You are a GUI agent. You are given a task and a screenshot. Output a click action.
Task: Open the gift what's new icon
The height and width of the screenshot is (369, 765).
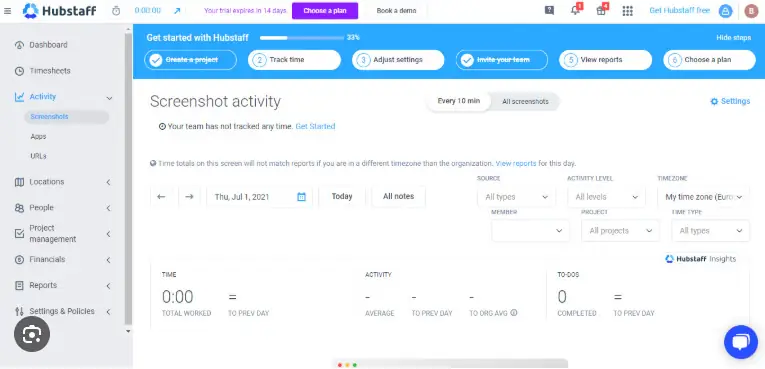pos(602,11)
